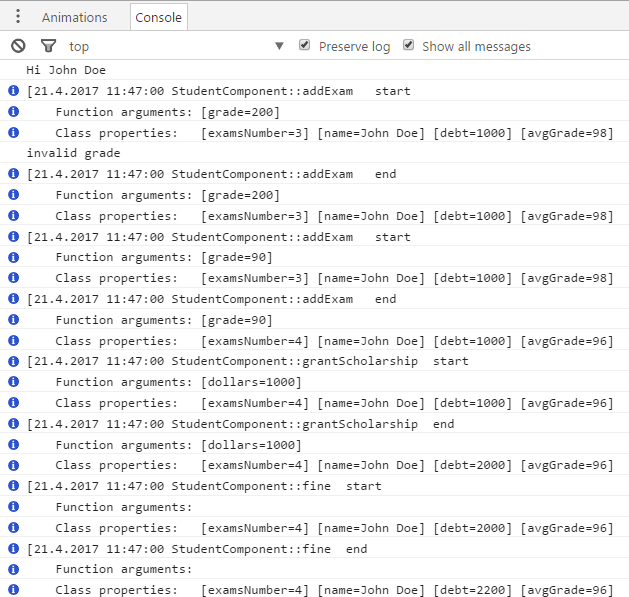Uncheck the Preserve log checkbox

304,45
